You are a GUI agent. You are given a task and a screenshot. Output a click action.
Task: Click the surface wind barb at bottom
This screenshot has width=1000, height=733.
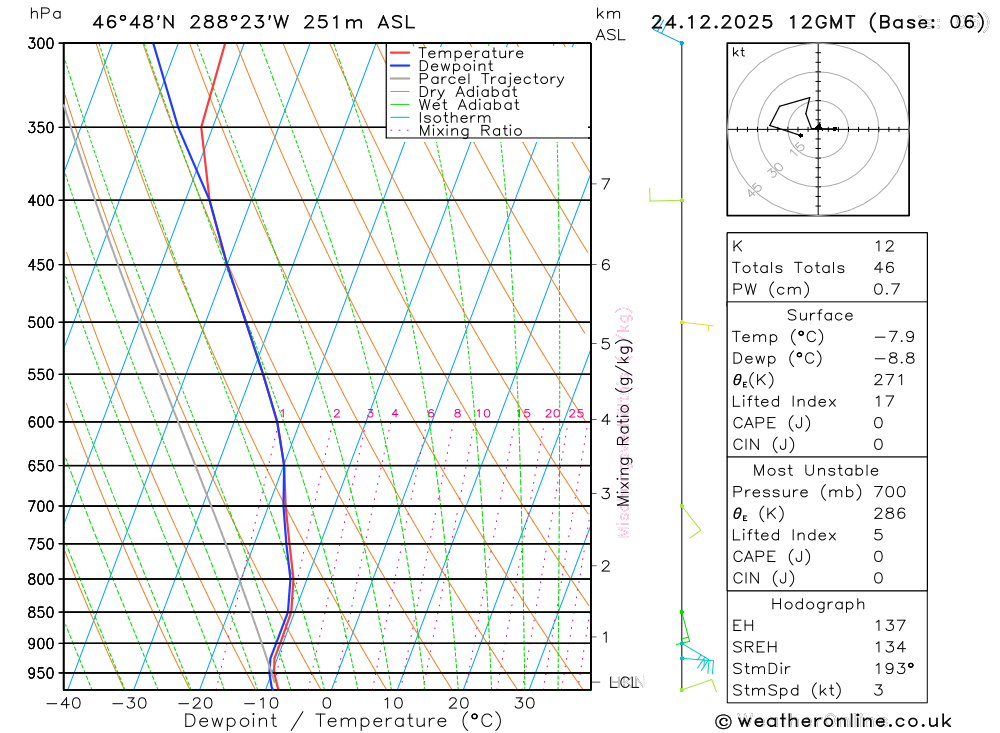coord(698,685)
